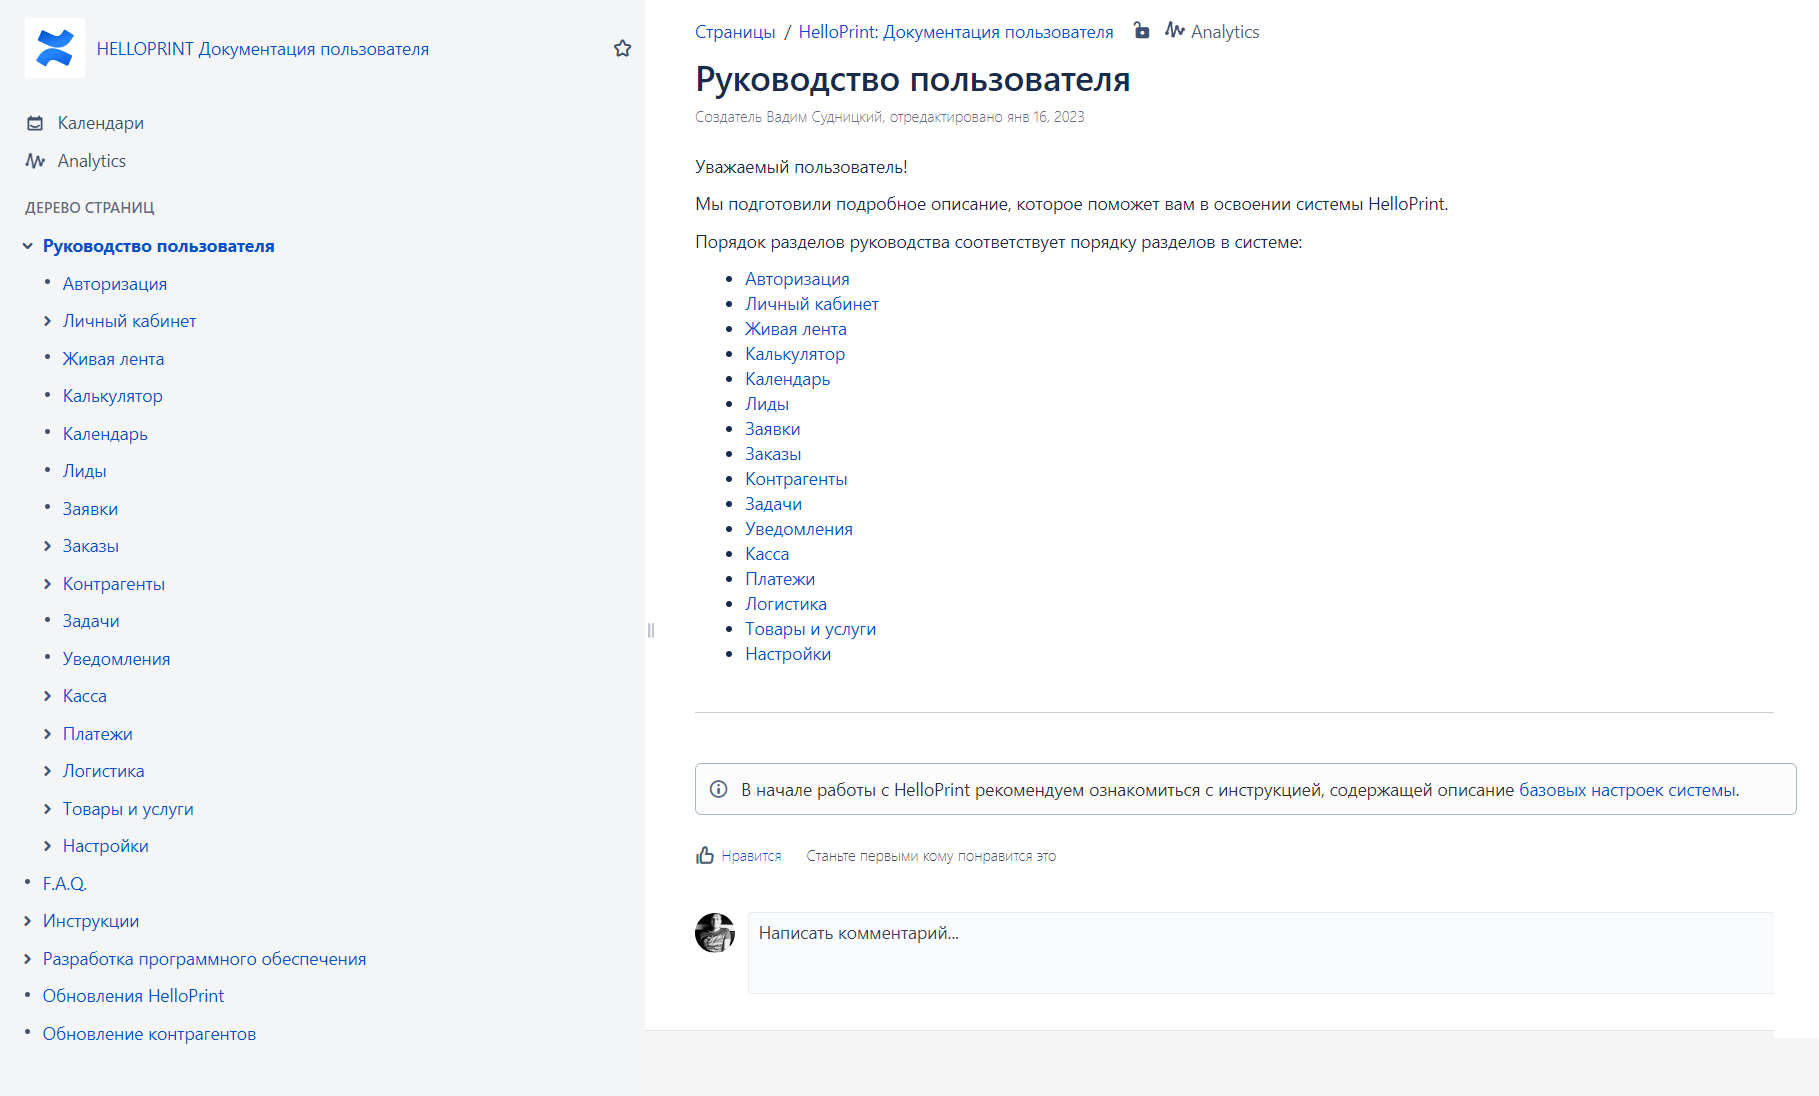Open Analytics from the page header
Image resolution: width=1819 pixels, height=1096 pixels.
1212,32
